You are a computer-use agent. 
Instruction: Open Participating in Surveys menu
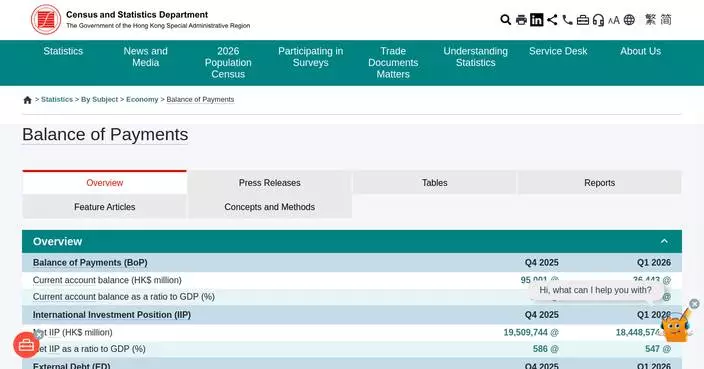311,57
